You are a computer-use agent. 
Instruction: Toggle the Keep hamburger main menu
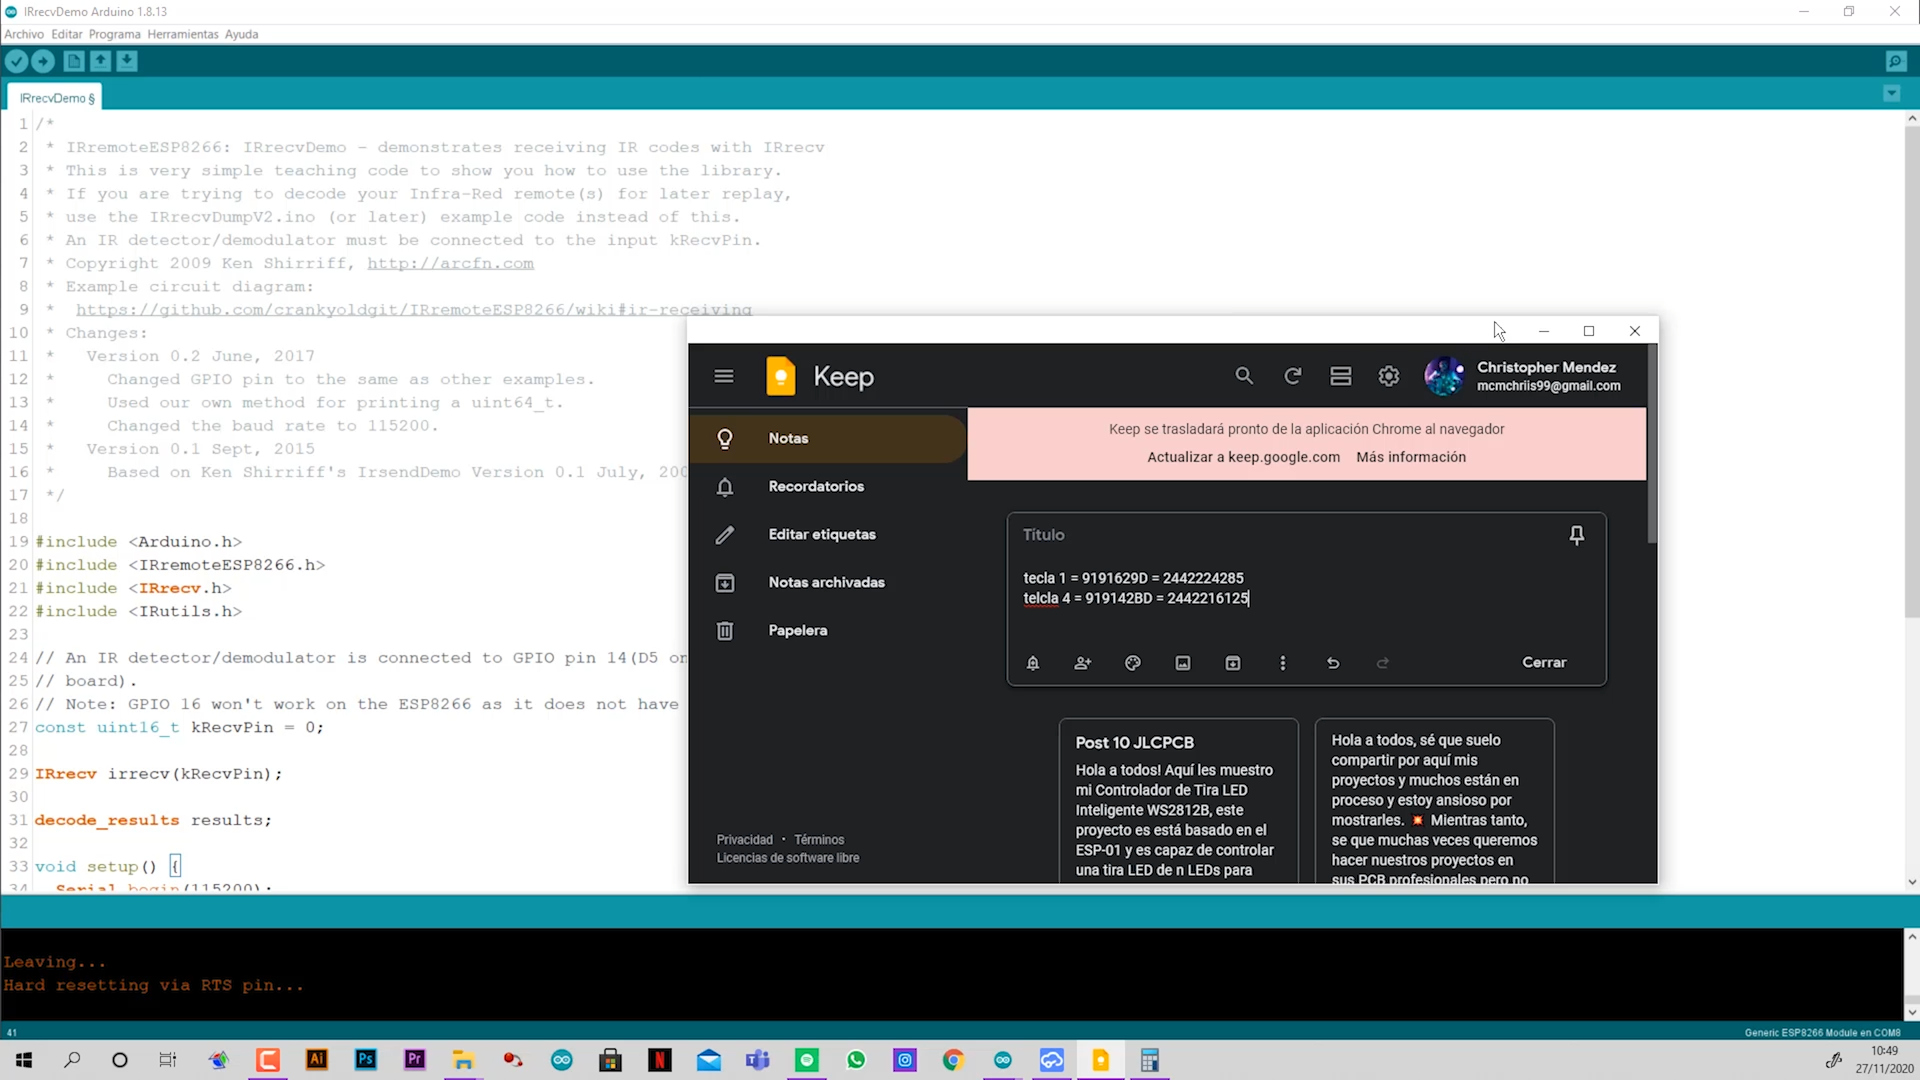(x=724, y=376)
